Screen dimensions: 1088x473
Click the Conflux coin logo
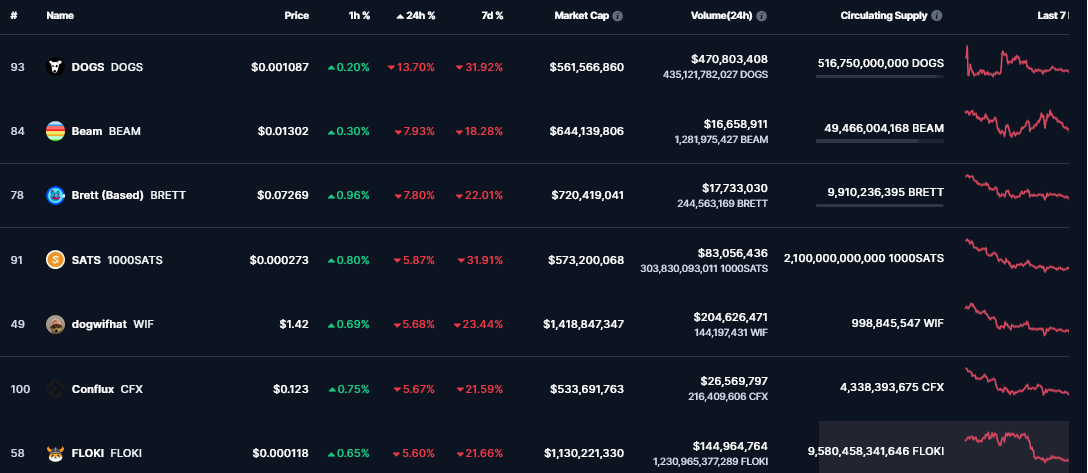tap(56, 388)
